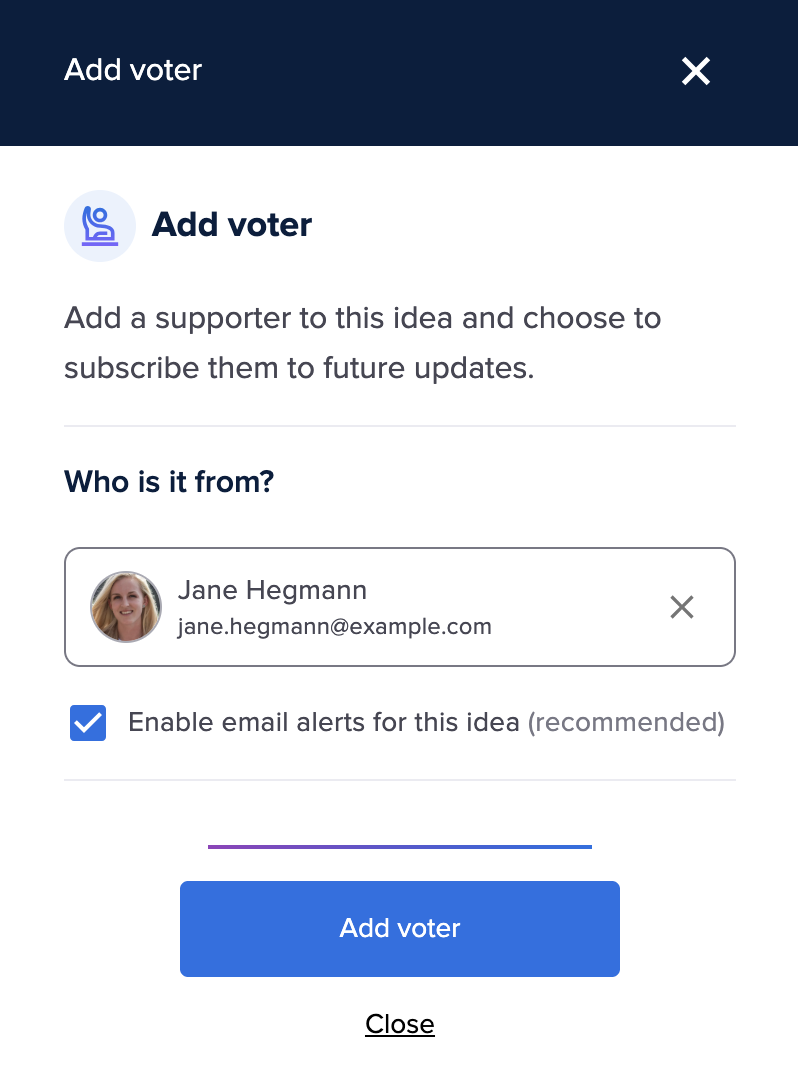Viewport: 798px width, 1082px height.
Task: Click the "Enable email alerts for this idea" label
Action: 324,722
